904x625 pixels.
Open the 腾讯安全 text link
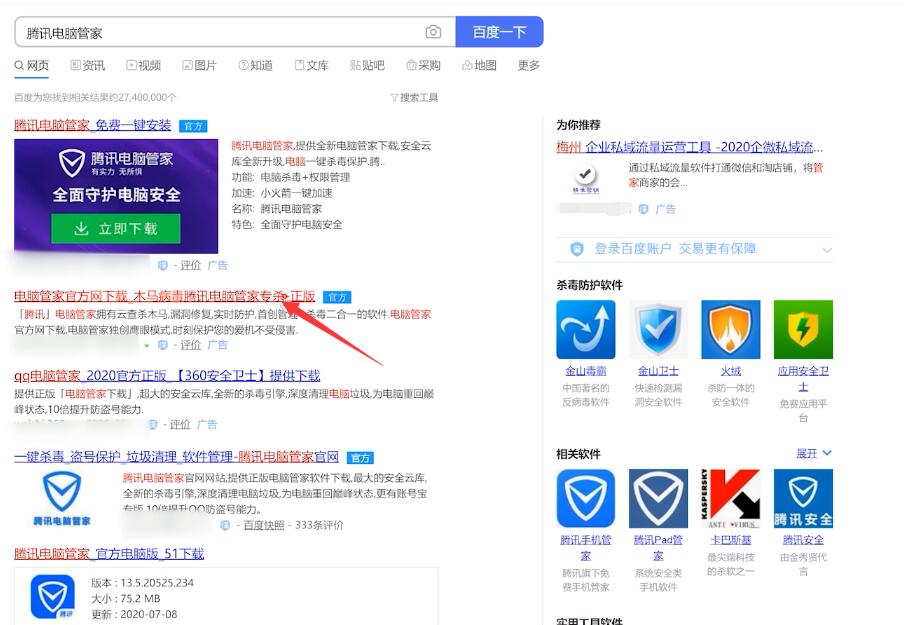point(803,540)
